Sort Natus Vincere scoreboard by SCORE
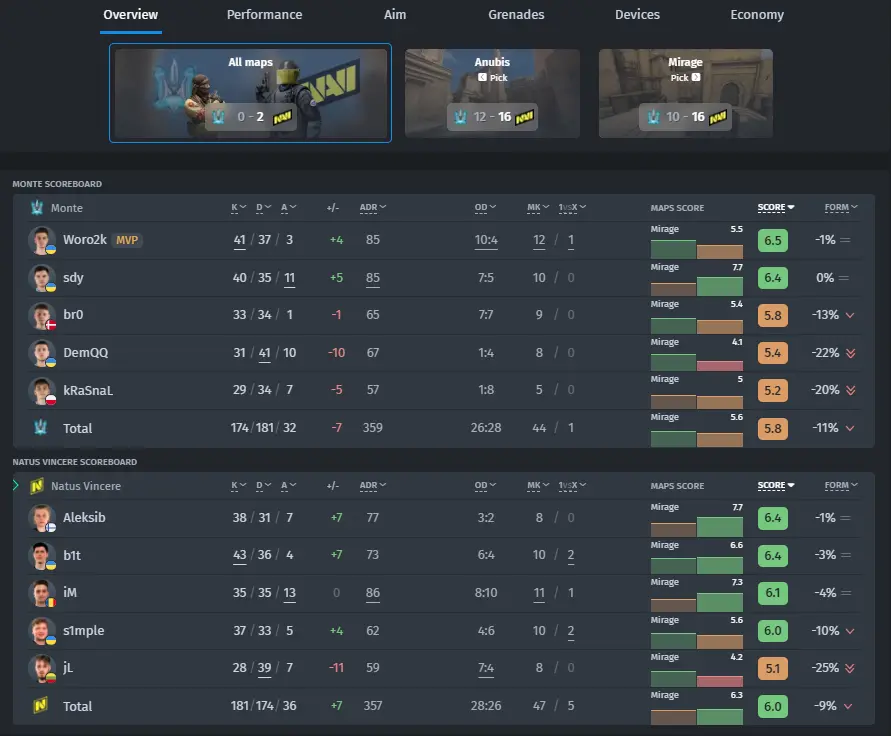The width and height of the screenshot is (891, 736). [x=776, y=485]
